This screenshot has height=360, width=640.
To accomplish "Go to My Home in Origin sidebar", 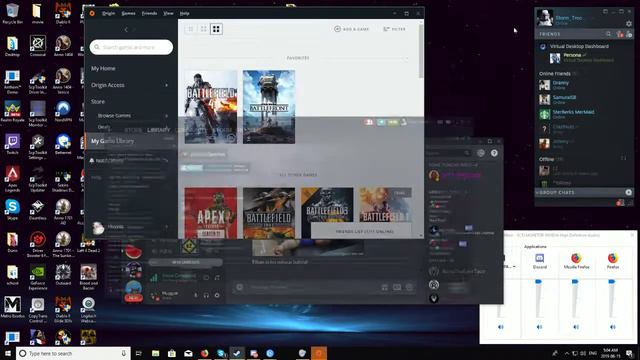I will pyautogui.click(x=103, y=69).
